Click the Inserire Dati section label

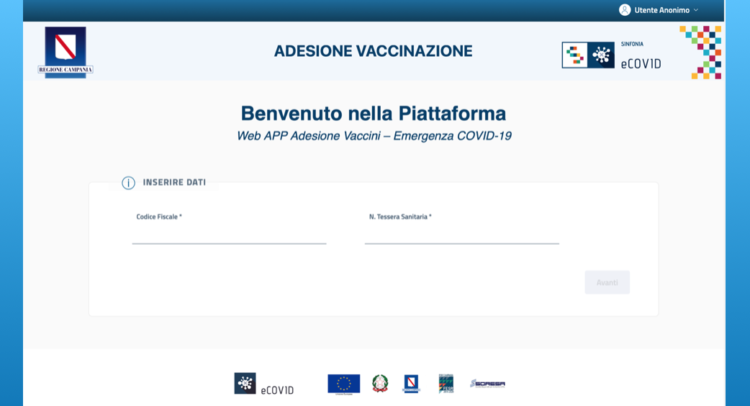(174, 183)
